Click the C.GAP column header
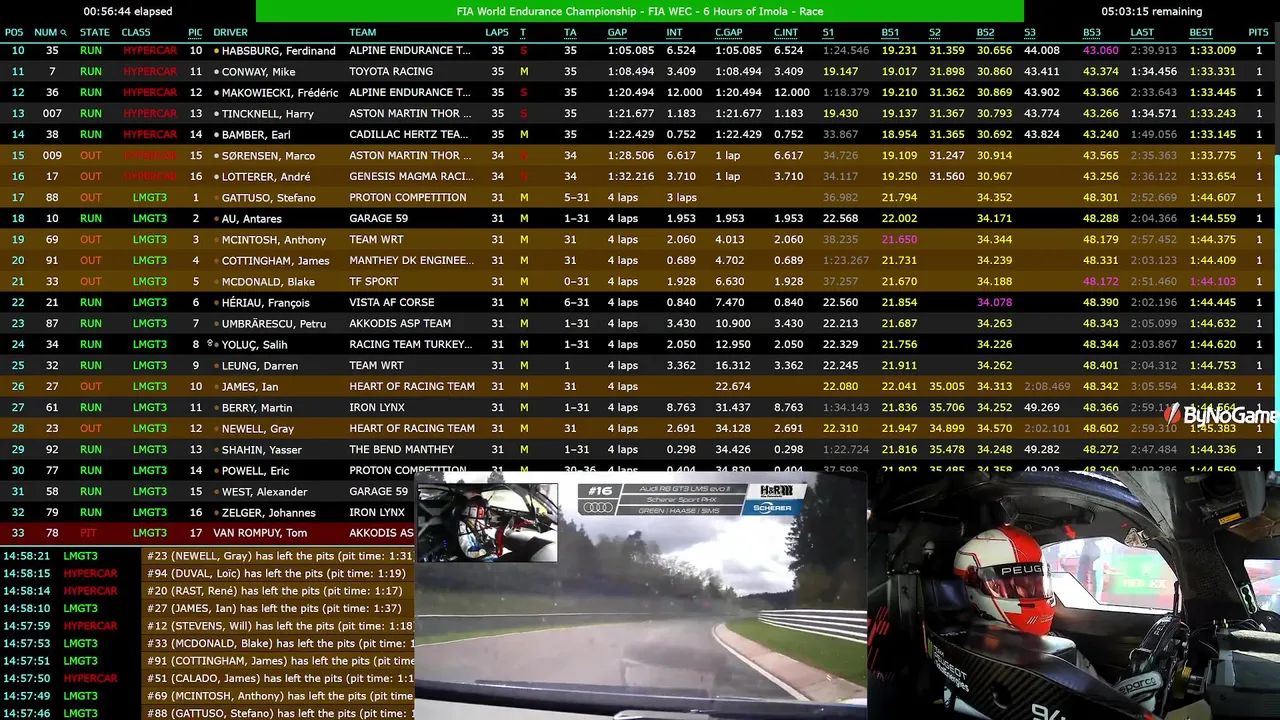The image size is (1280, 720). (728, 33)
